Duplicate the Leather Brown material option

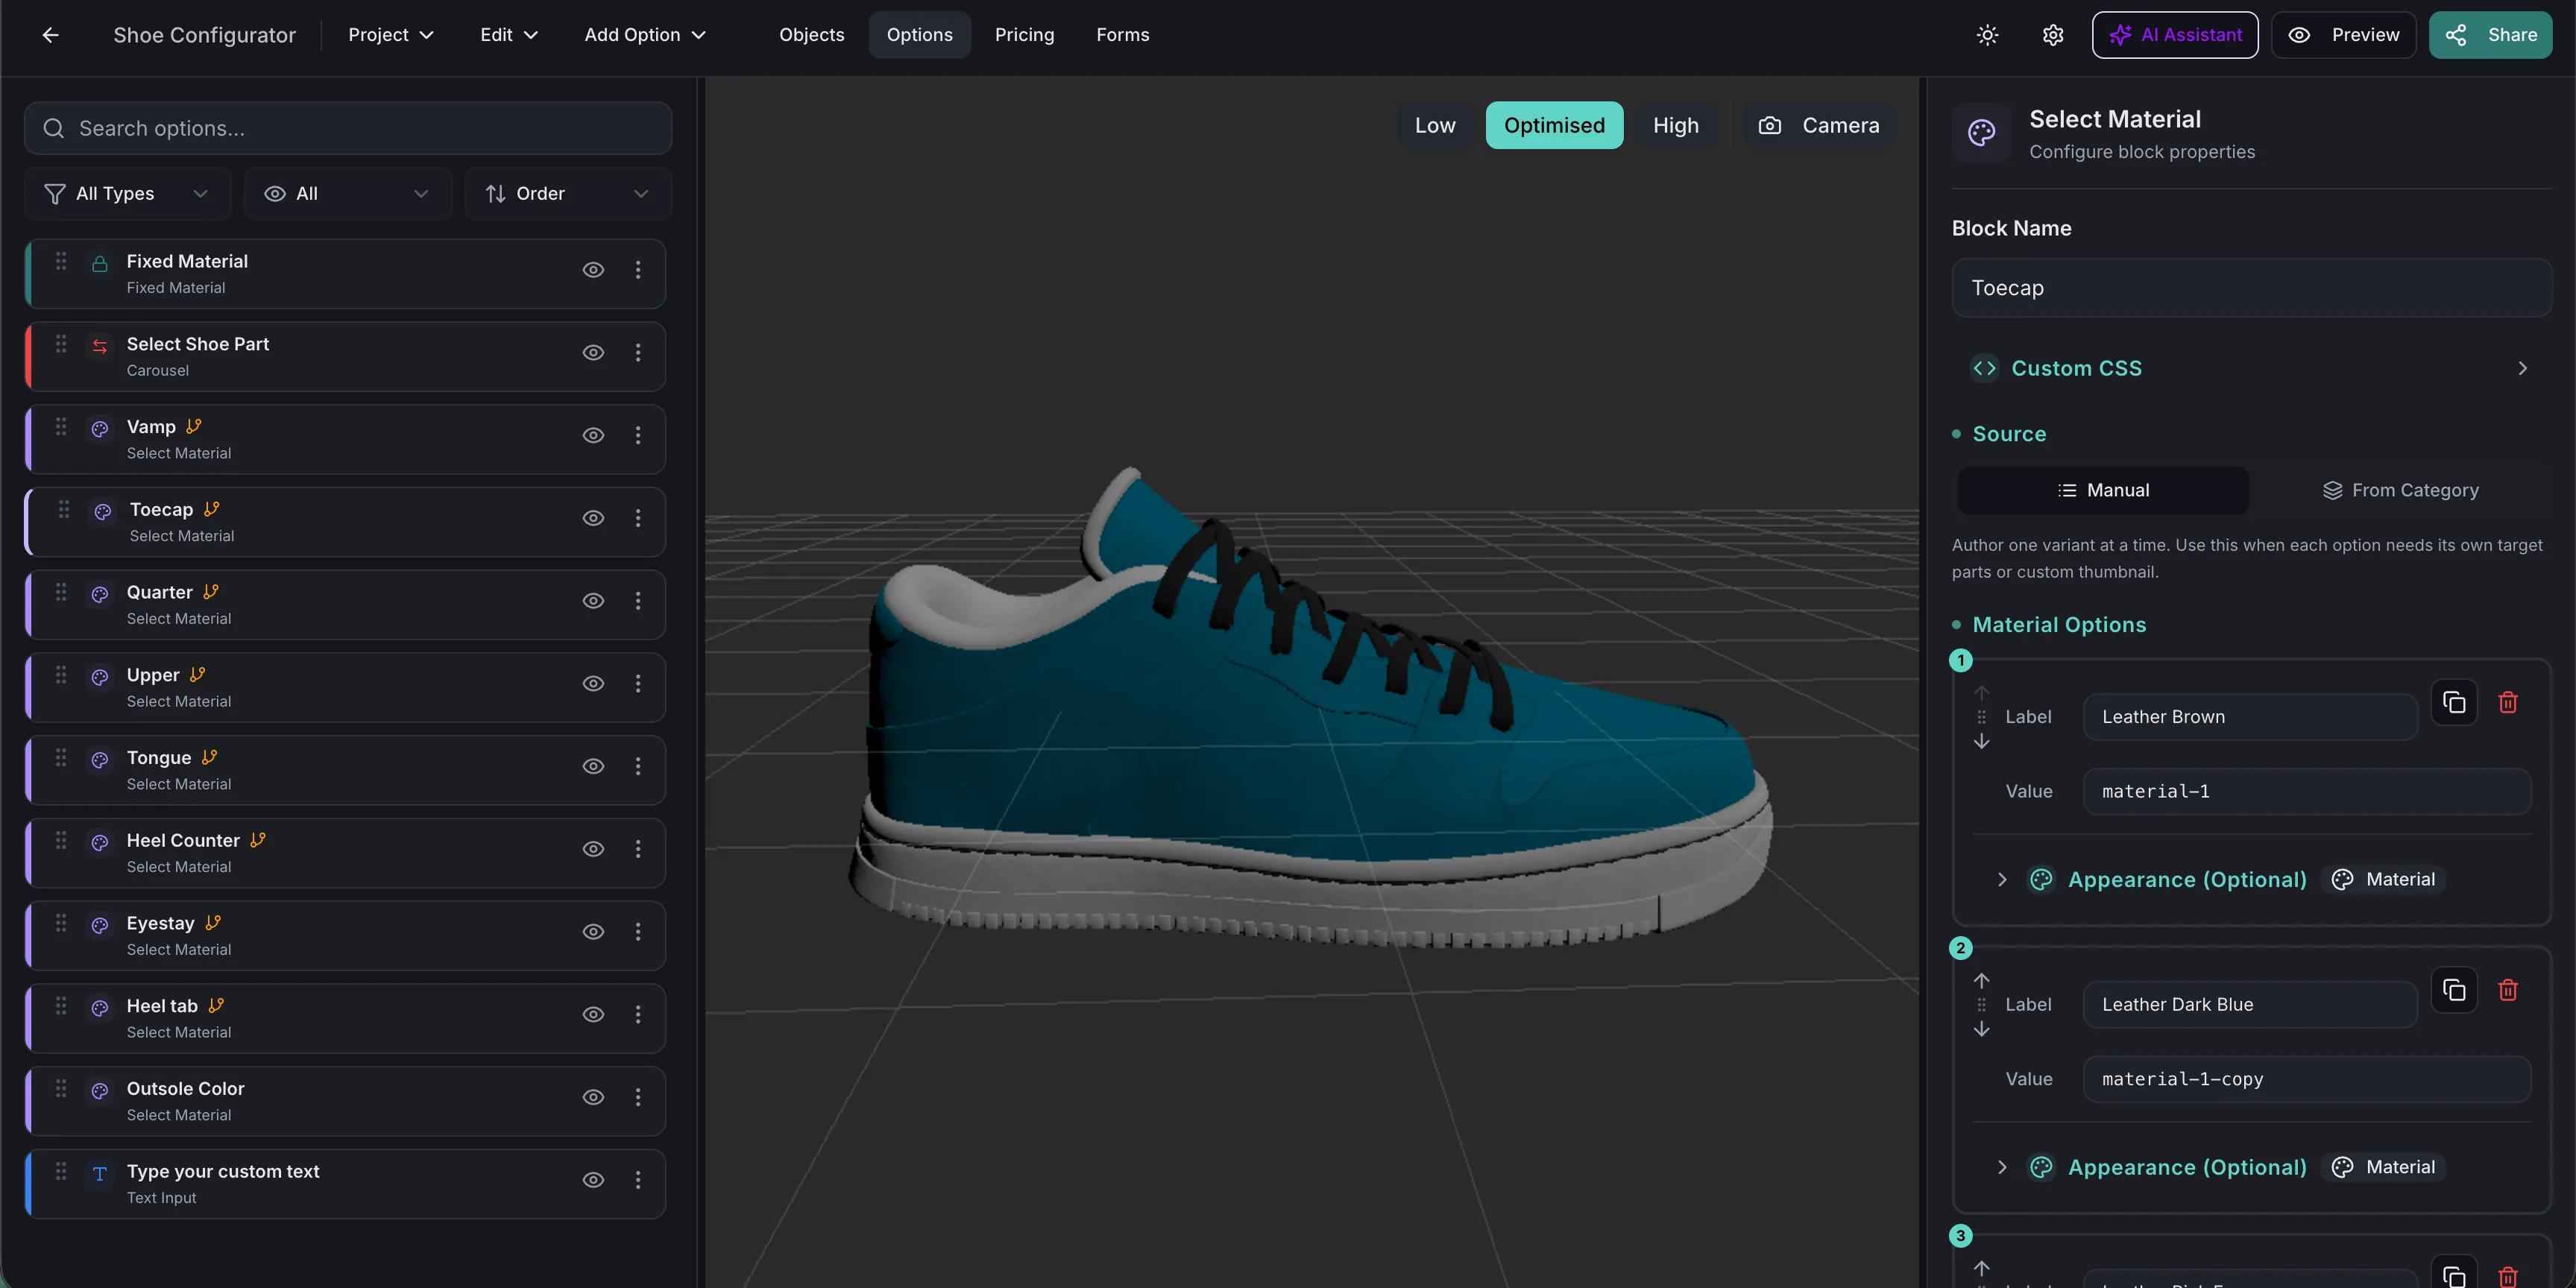[x=2454, y=702]
